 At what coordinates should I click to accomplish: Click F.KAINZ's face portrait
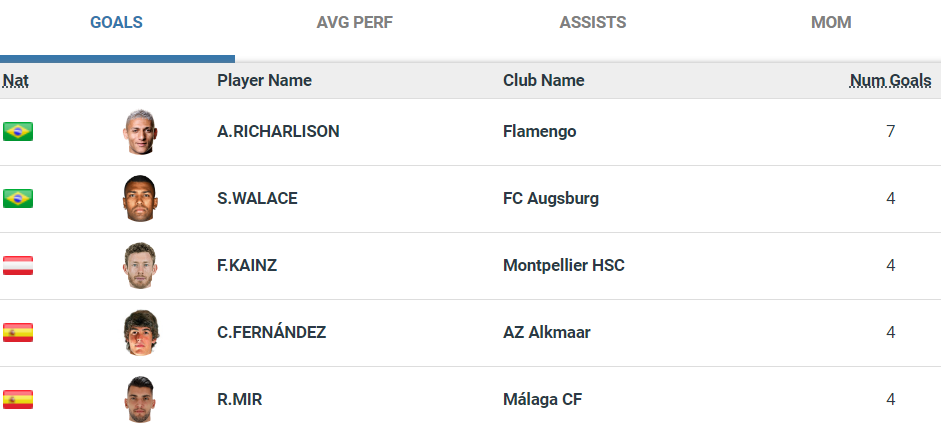[141, 266]
